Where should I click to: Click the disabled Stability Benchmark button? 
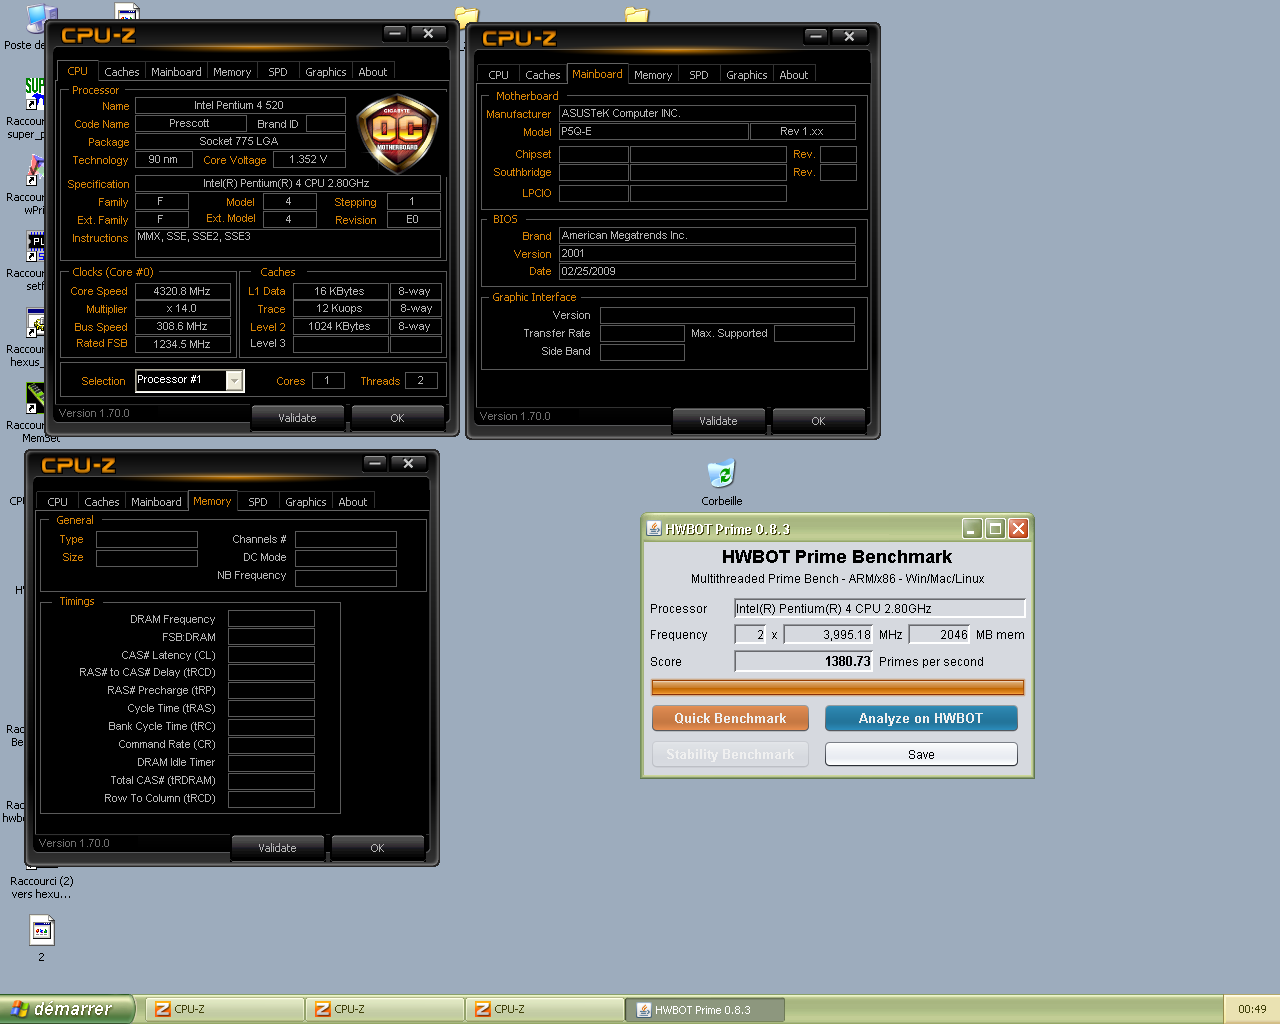(730, 754)
